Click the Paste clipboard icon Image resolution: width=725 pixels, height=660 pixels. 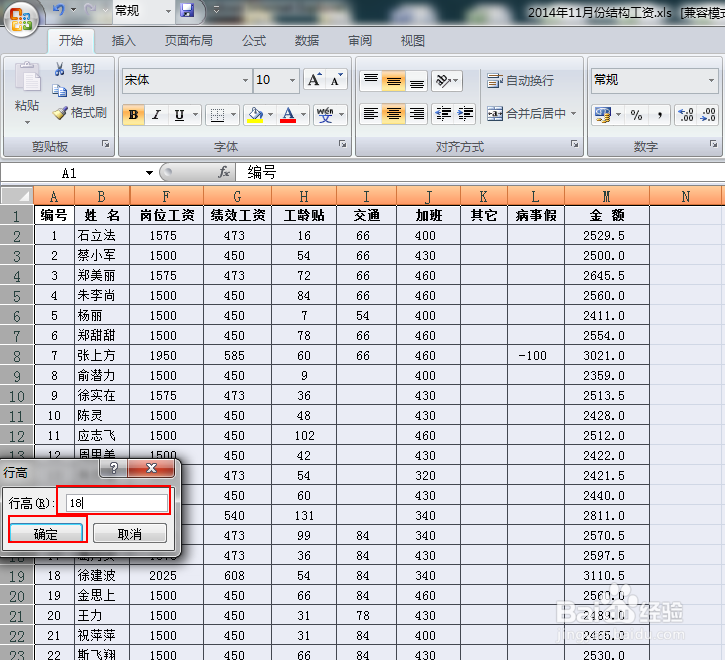(27, 76)
